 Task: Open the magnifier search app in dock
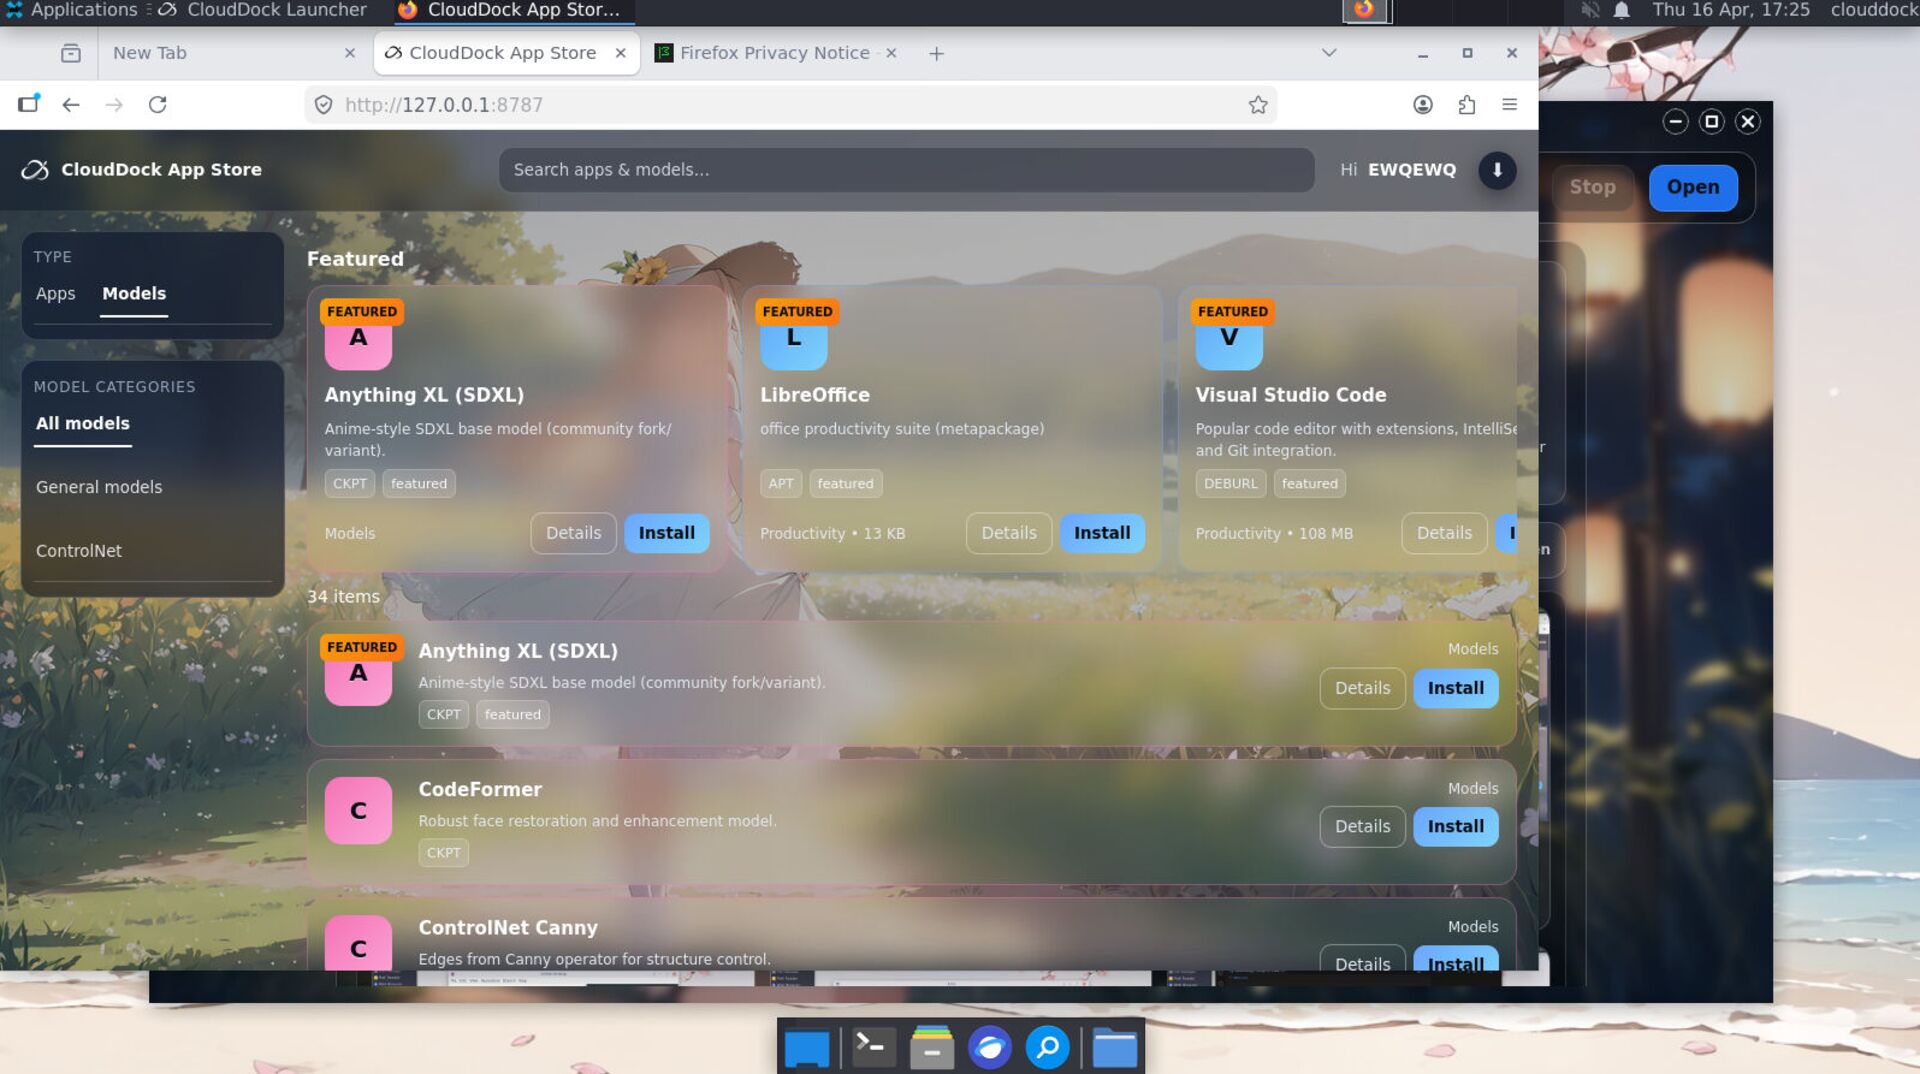pos(1047,1048)
